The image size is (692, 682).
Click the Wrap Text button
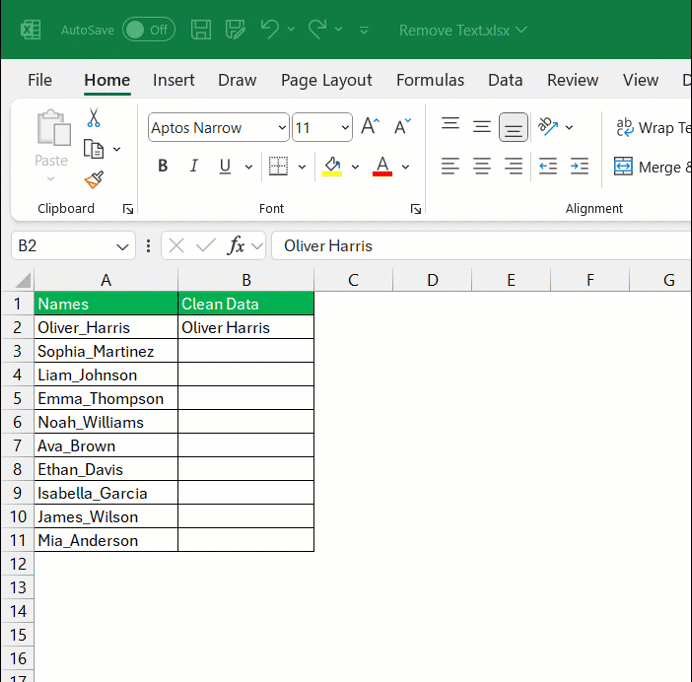(653, 128)
